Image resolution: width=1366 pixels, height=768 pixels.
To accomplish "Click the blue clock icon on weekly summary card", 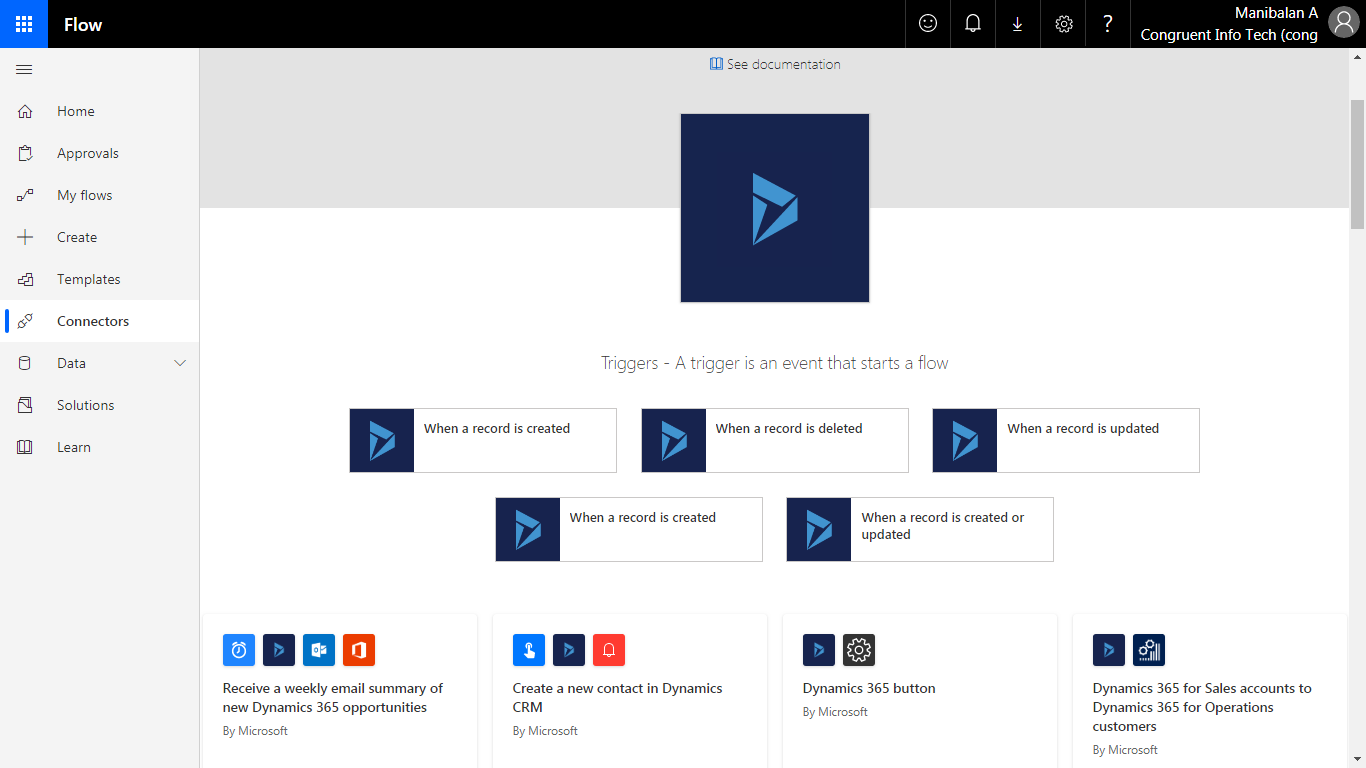I will point(239,650).
